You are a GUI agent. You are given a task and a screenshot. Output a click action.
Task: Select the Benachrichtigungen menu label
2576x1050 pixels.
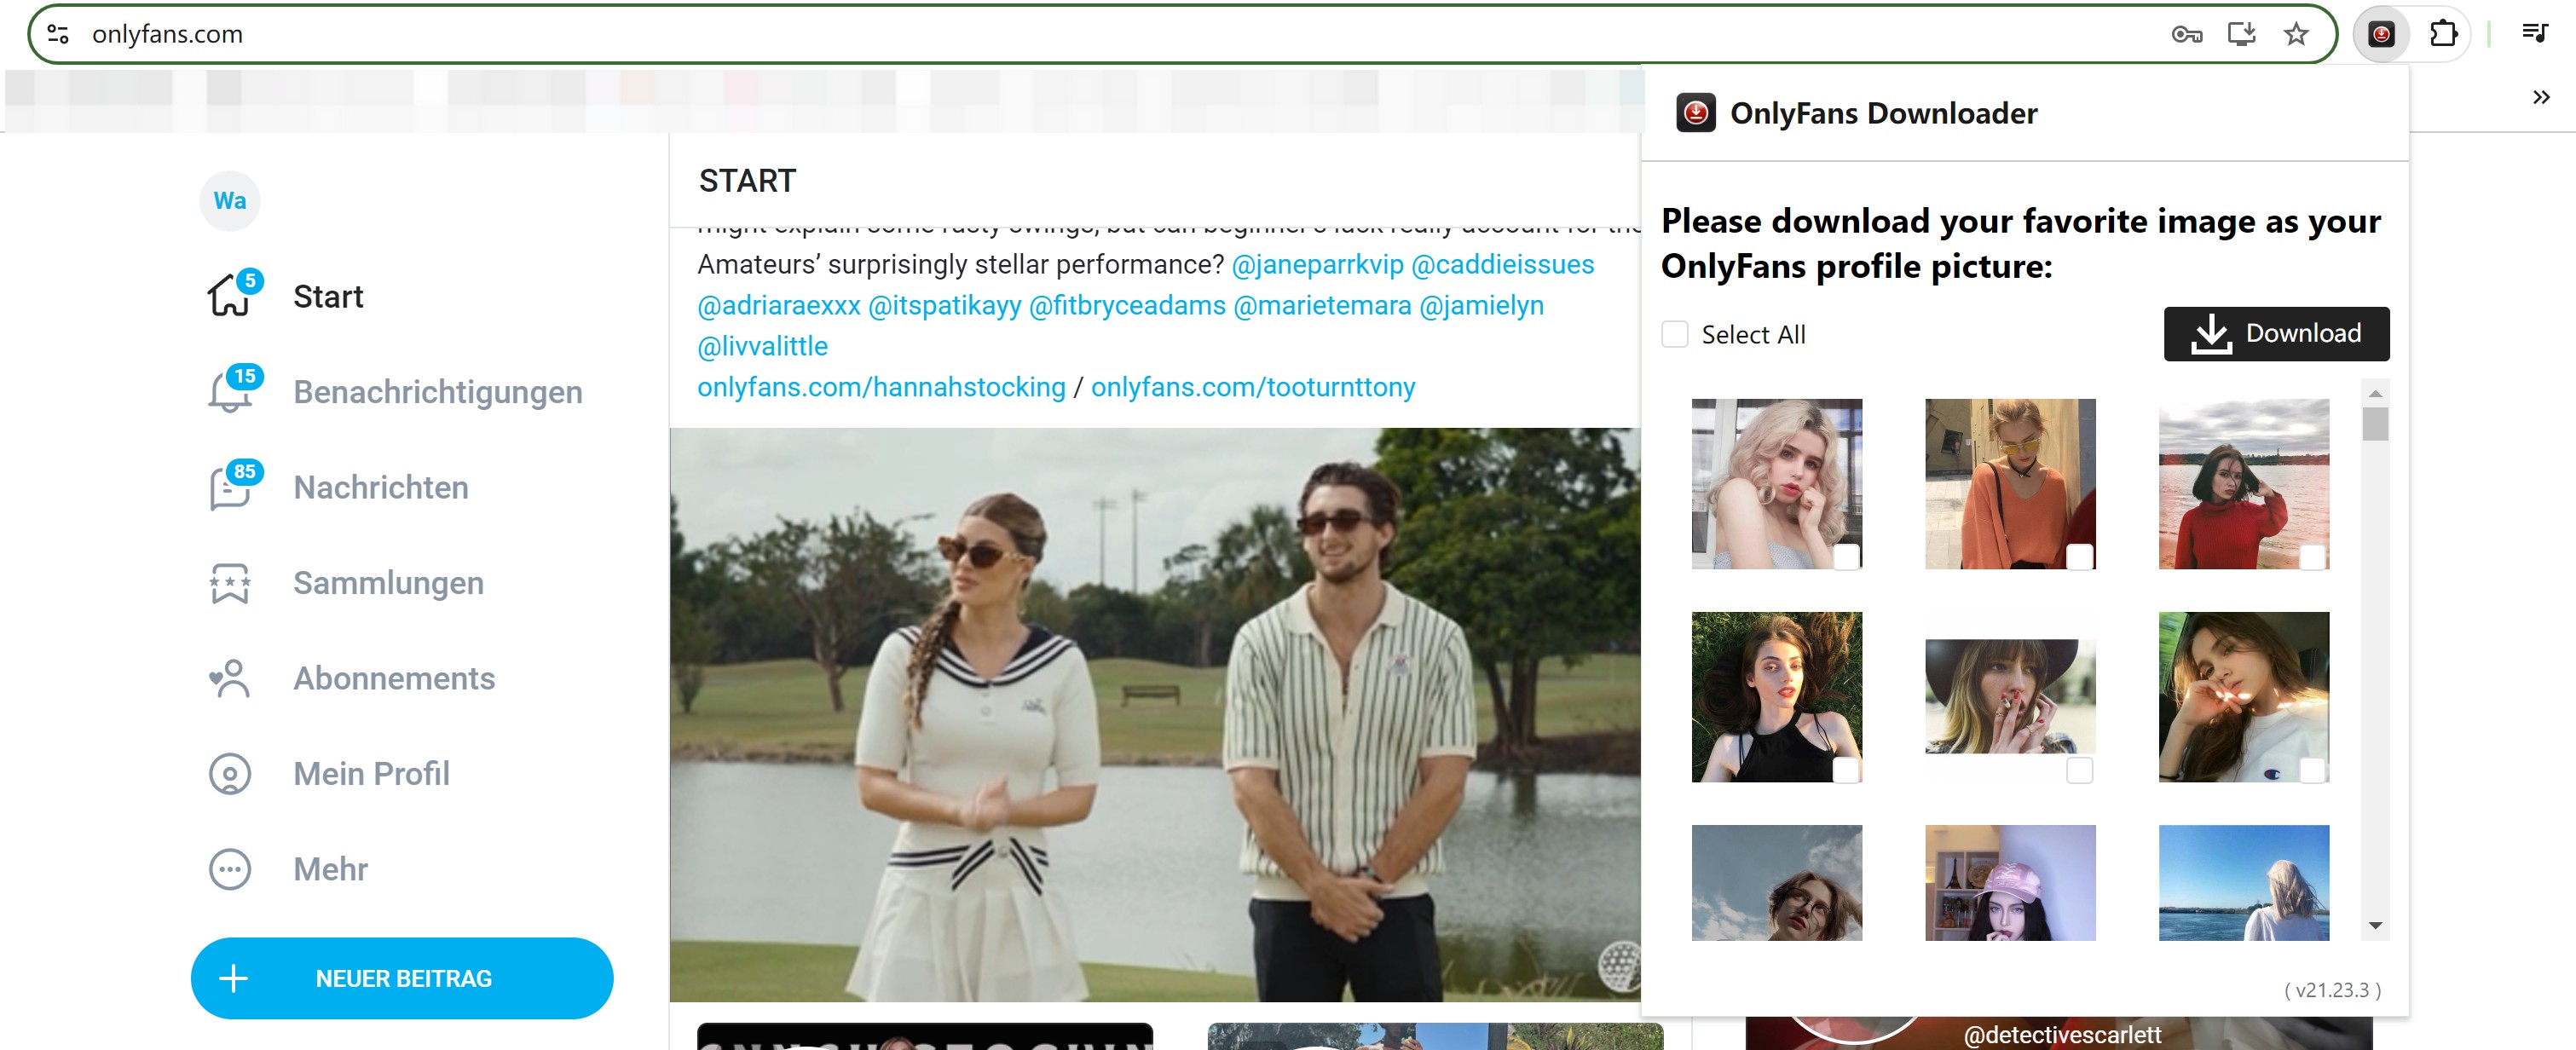pos(438,392)
